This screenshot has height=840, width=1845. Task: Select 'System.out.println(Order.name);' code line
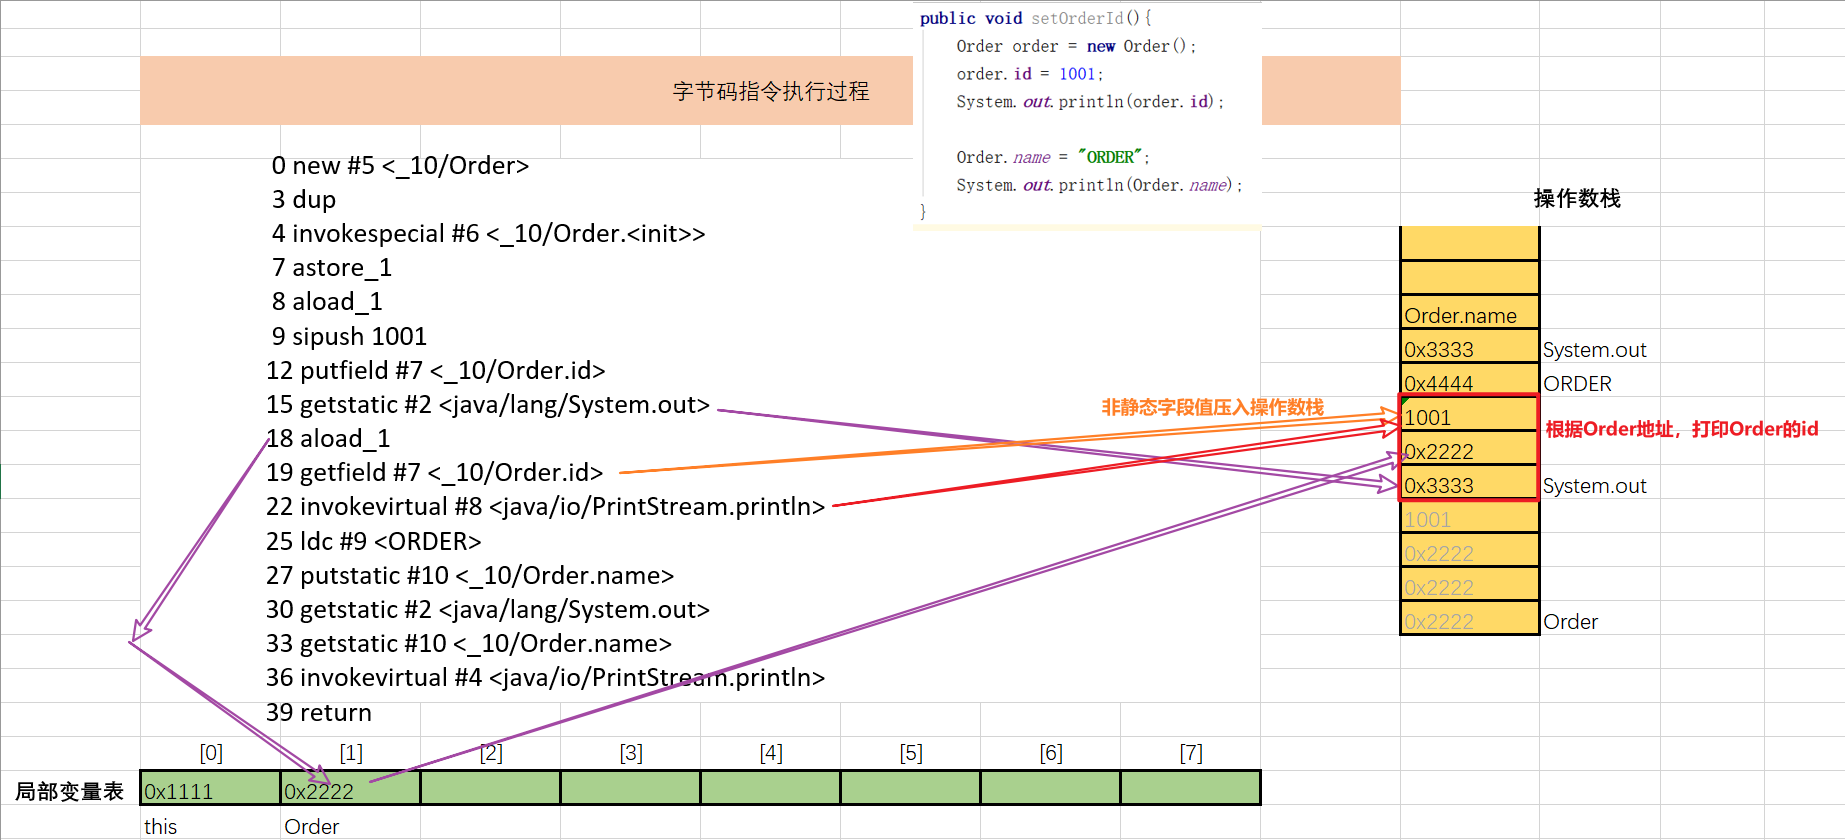1099,185
